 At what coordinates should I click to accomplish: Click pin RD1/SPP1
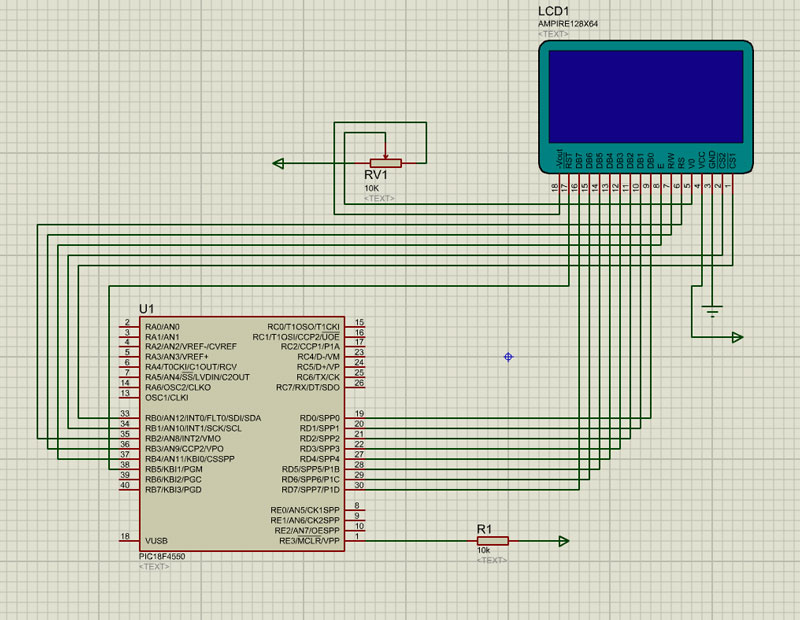tap(319, 429)
